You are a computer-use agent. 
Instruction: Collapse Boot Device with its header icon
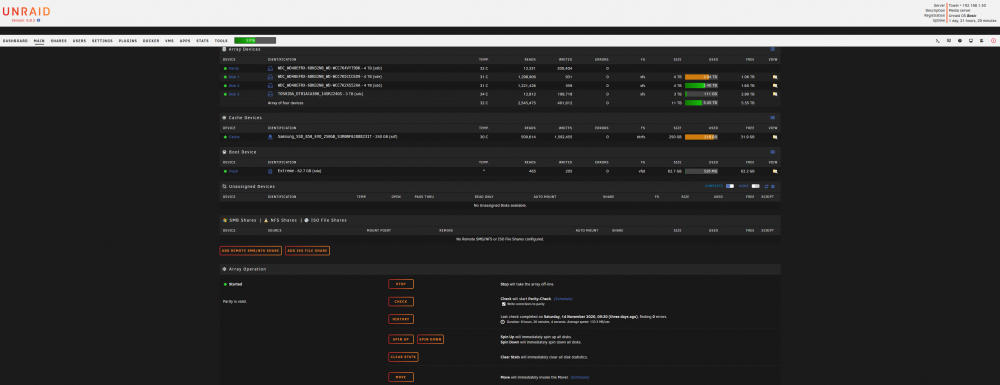pyautogui.click(x=772, y=152)
